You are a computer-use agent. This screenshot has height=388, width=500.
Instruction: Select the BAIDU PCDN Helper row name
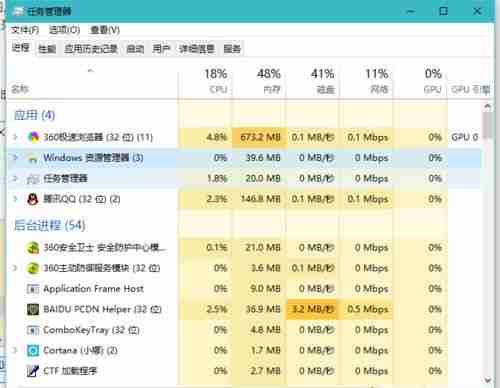coord(102,309)
